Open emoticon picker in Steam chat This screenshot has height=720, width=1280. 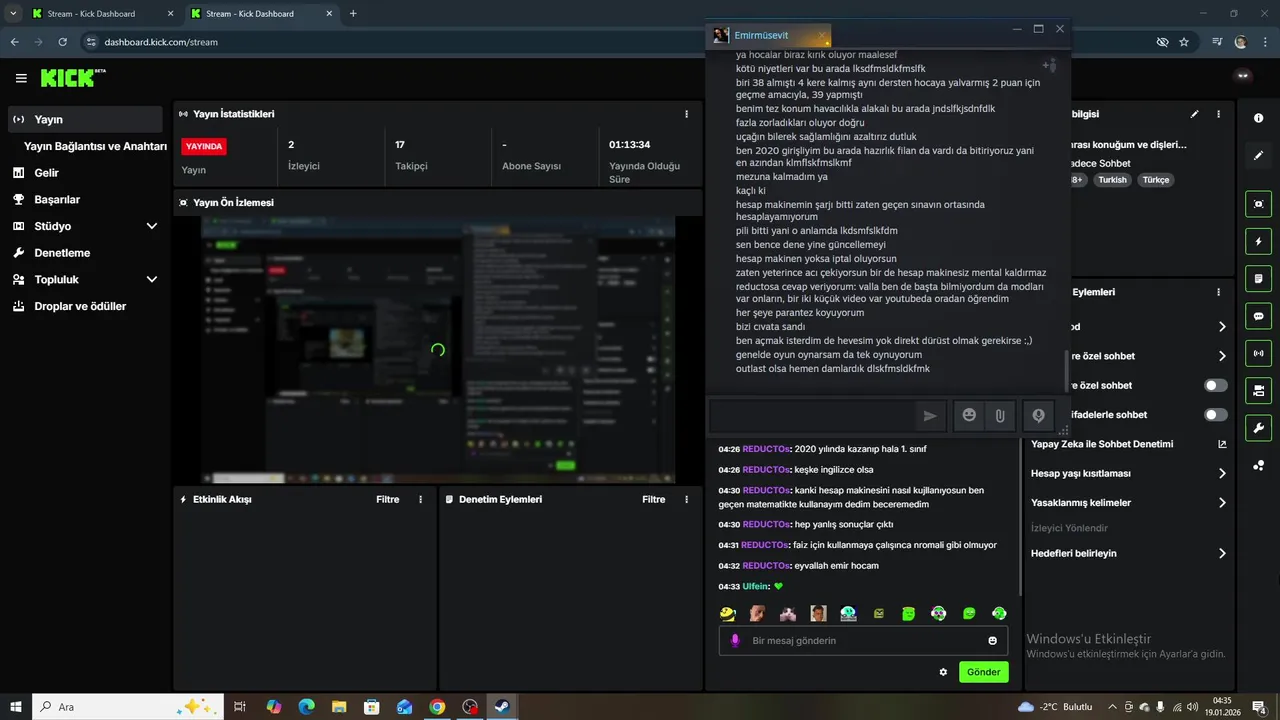pyautogui.click(x=969, y=416)
